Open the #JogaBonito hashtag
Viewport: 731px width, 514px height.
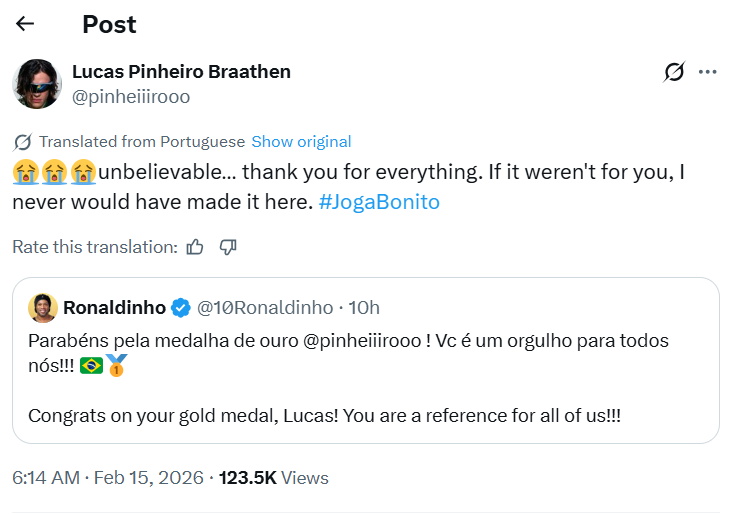378,202
